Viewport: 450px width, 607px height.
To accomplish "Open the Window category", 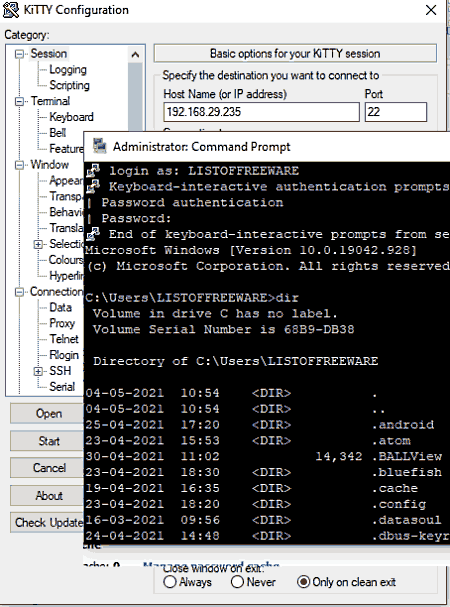I will (x=50, y=165).
